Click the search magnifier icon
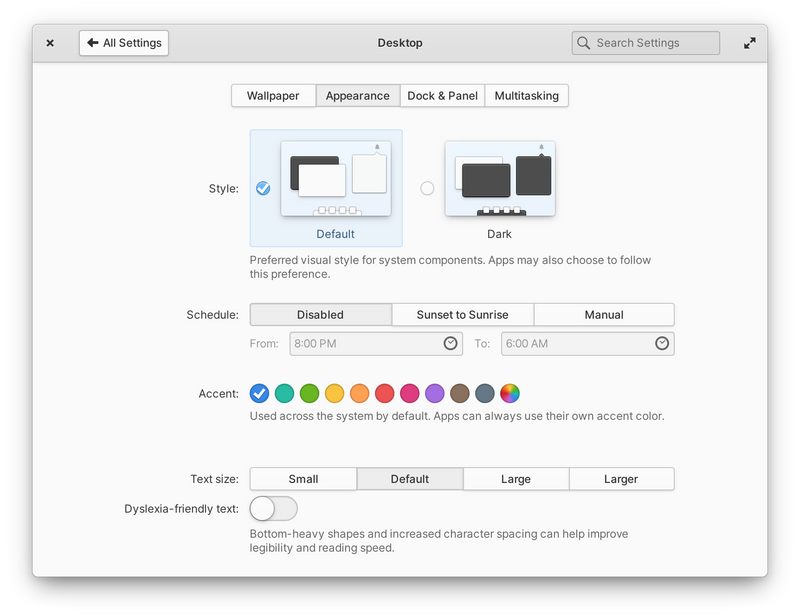The height and width of the screenshot is (616, 800). [583, 43]
